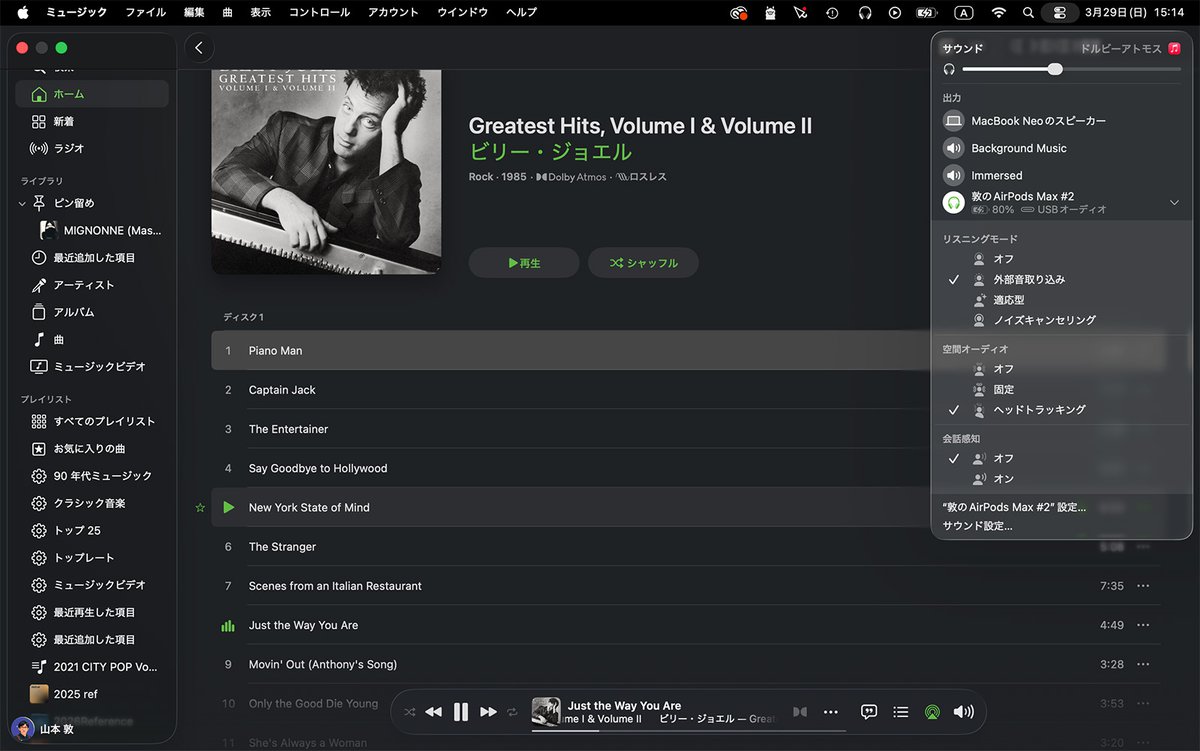1200x751 pixels.
Task: Open All Playlists (すべてのプレイリスト)
Action: coord(92,421)
